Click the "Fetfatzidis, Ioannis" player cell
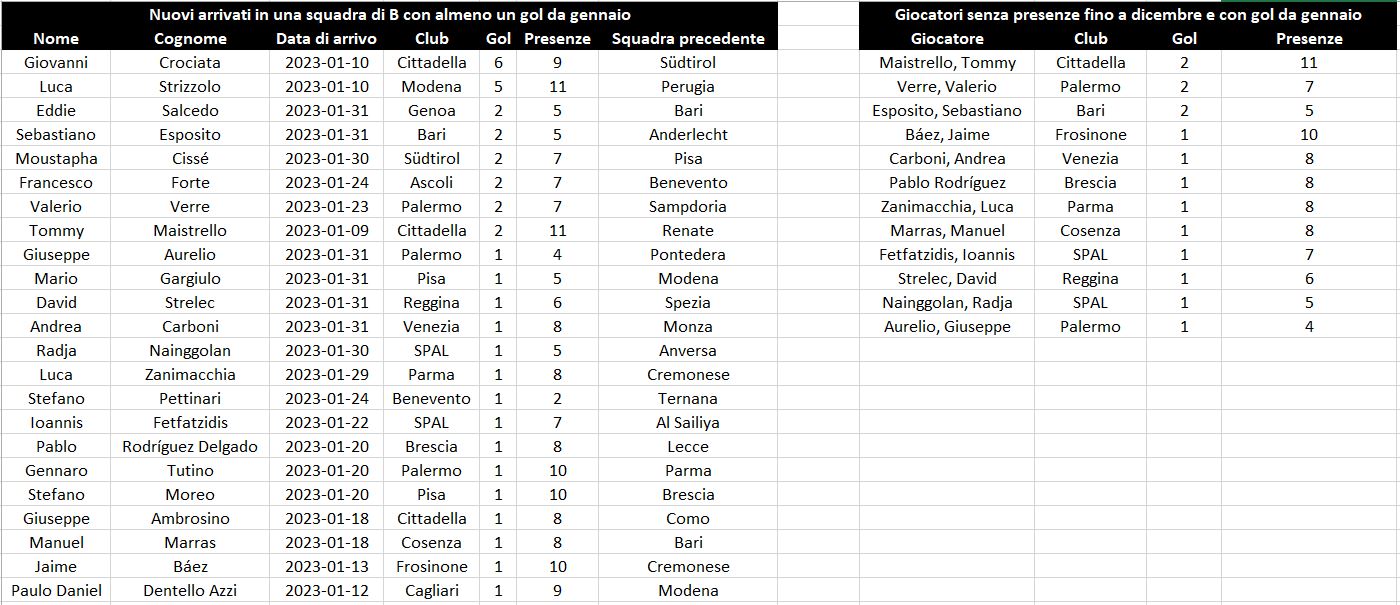1400x605 pixels. pyautogui.click(x=946, y=254)
